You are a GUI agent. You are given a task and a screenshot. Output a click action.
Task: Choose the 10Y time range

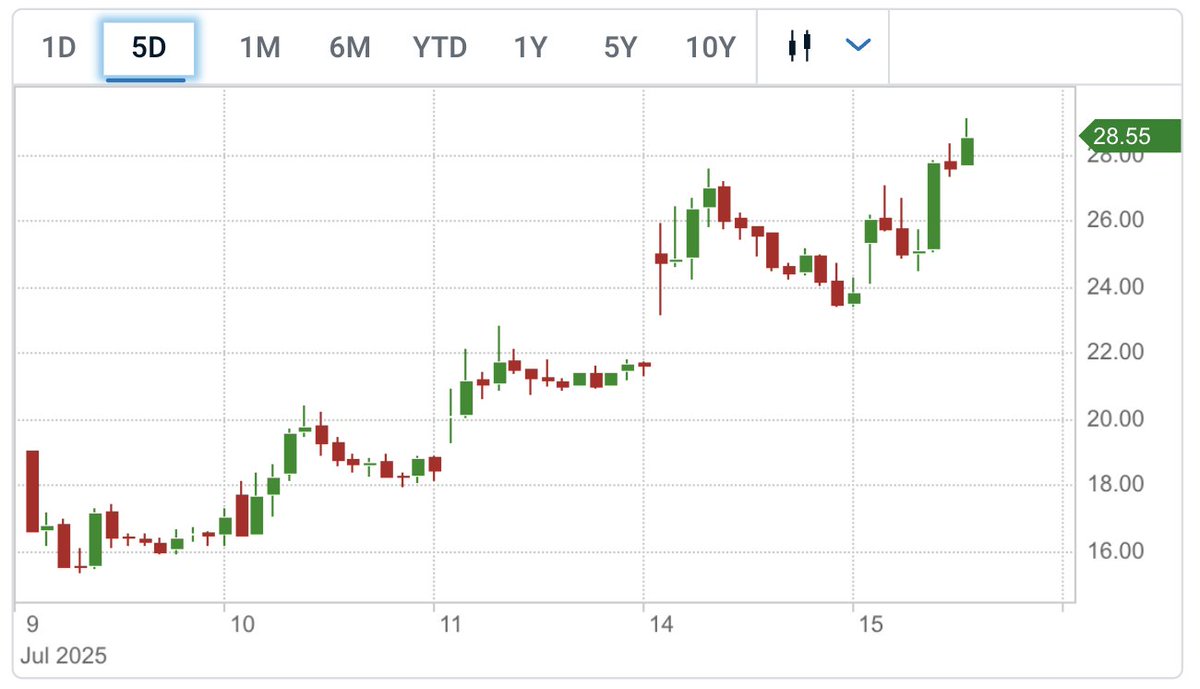click(x=711, y=47)
